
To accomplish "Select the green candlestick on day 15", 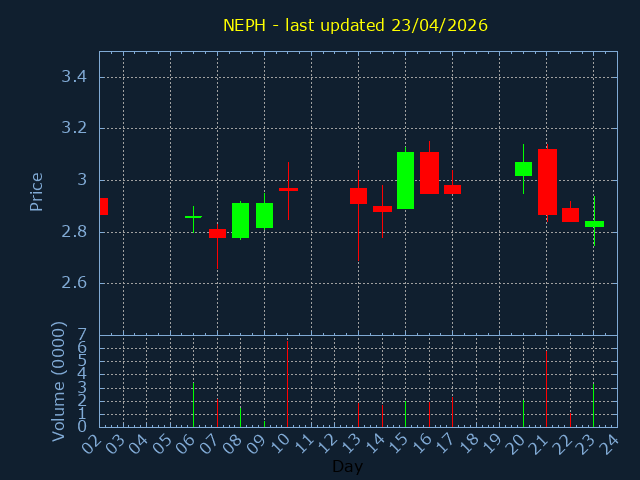I will coord(405,180).
